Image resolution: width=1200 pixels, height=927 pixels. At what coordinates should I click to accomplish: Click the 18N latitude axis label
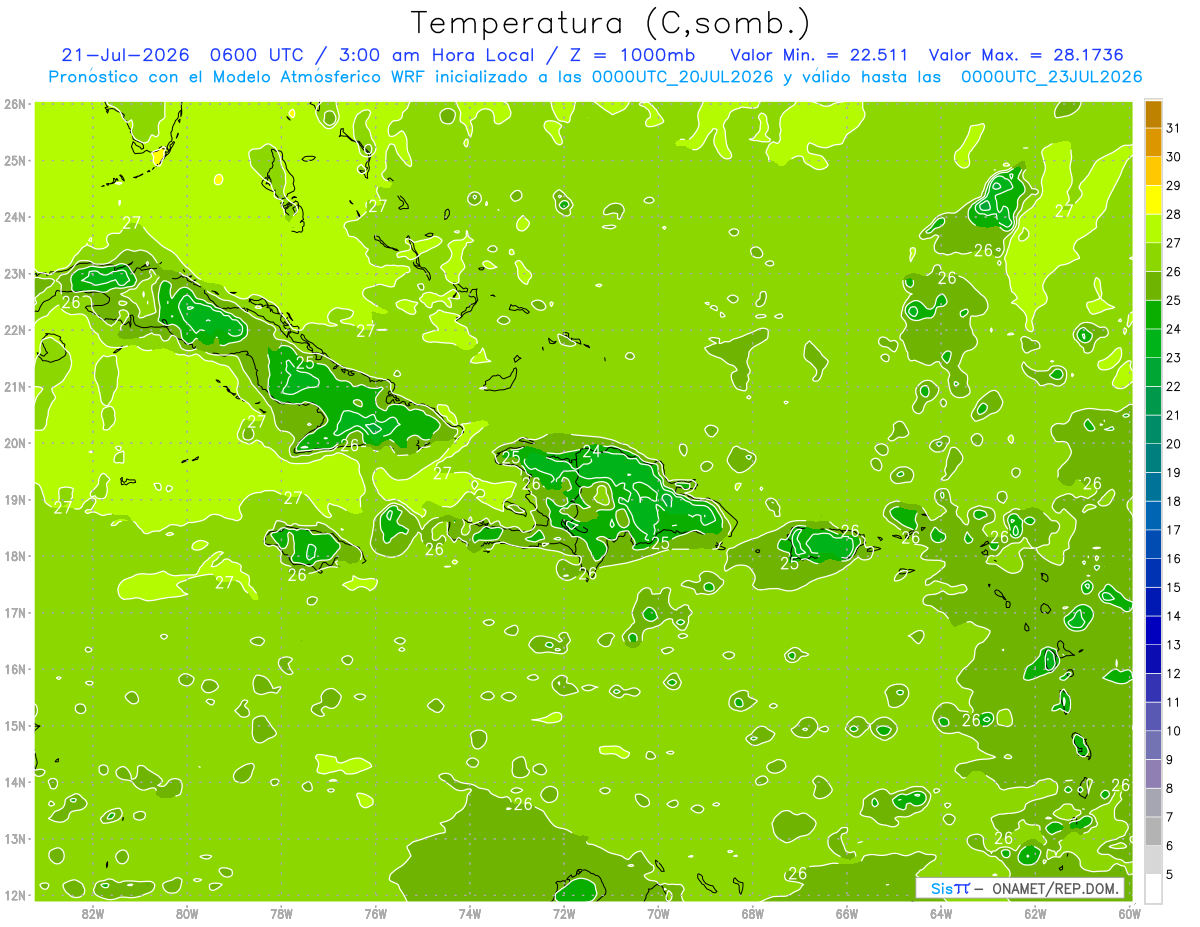coord(15,556)
